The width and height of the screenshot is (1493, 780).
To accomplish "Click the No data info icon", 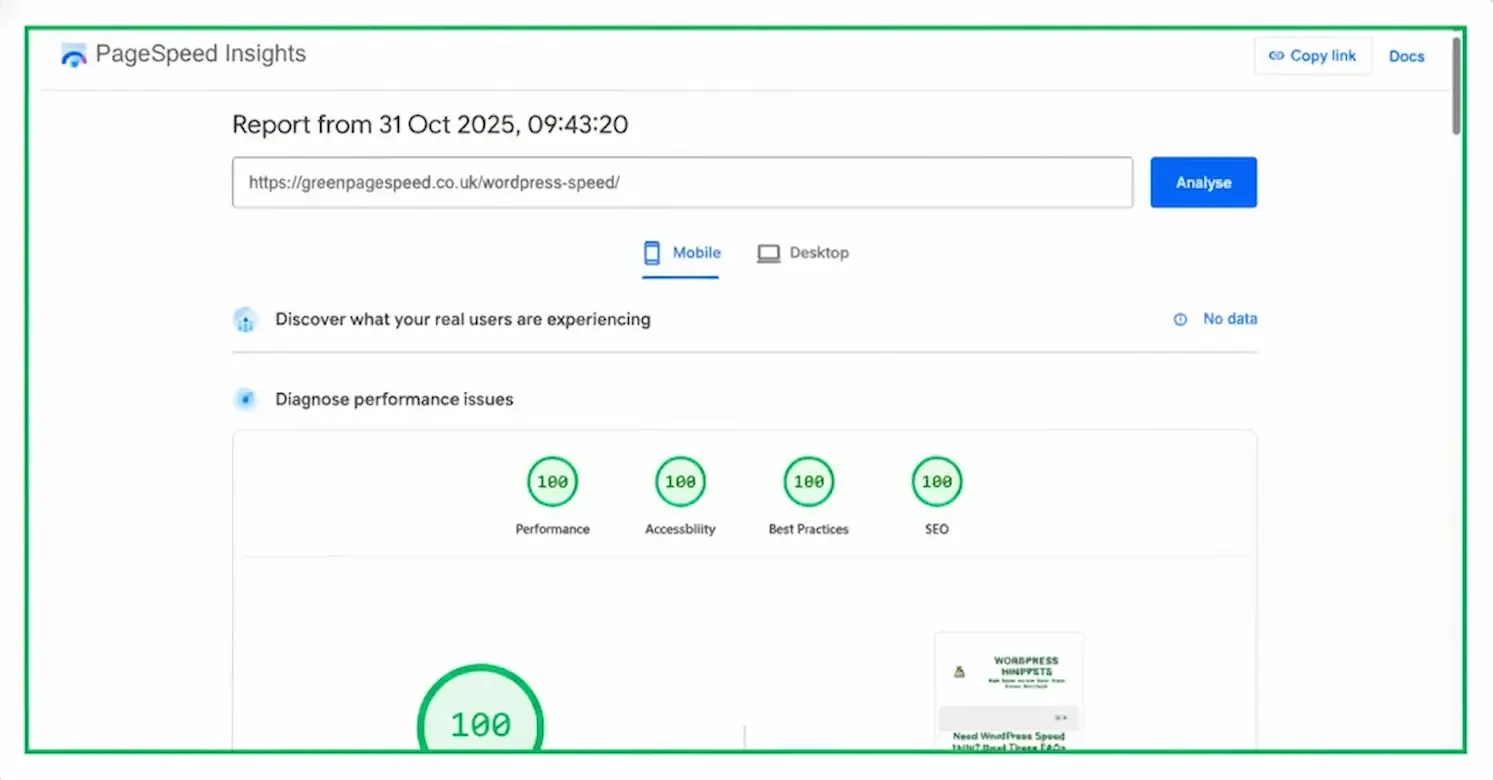I will click(1180, 319).
